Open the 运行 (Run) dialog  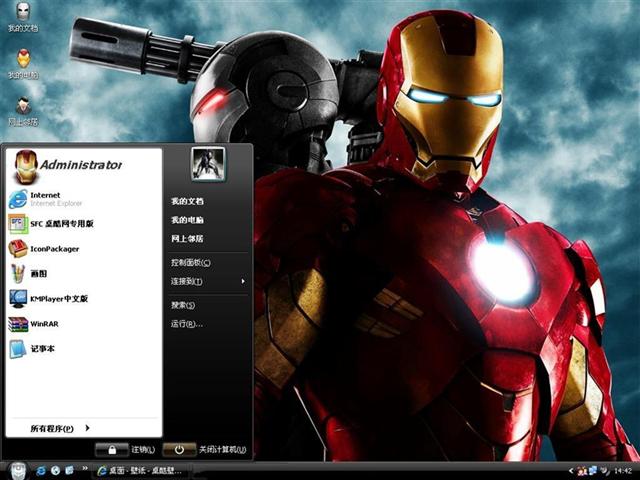186,324
